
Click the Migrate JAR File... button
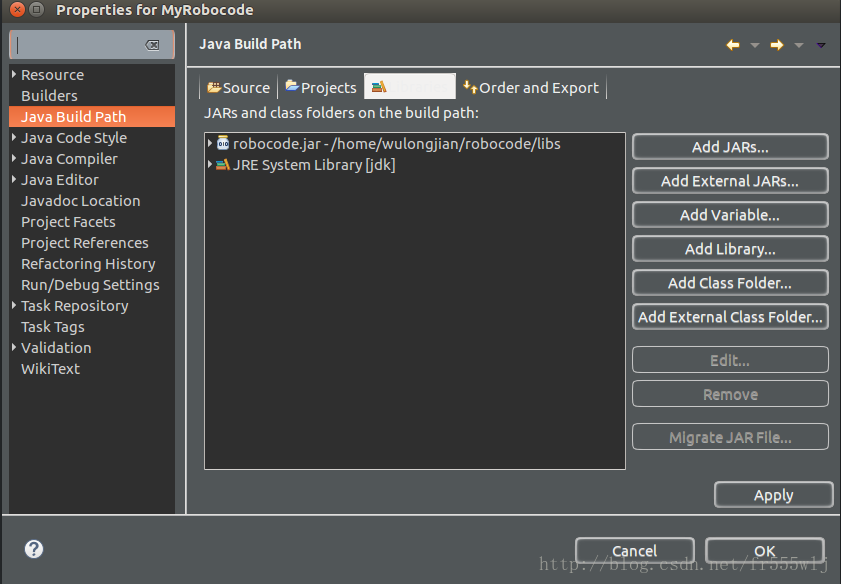tap(730, 437)
